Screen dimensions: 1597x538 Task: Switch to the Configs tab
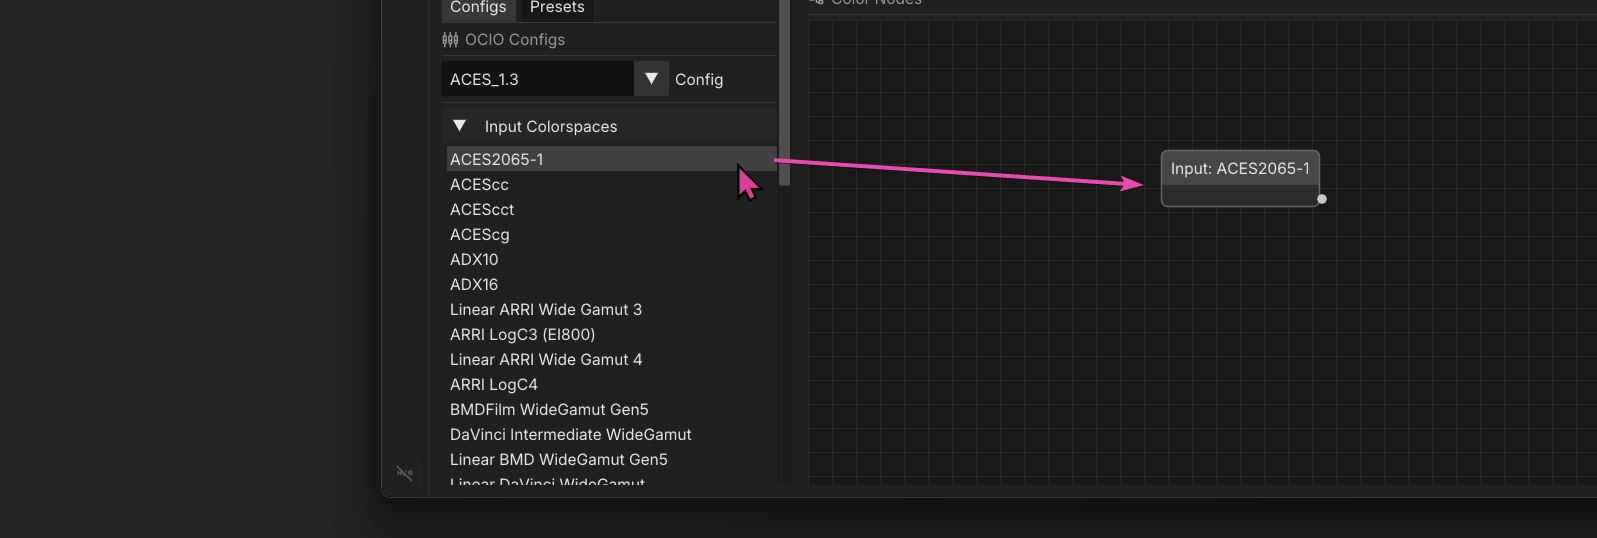(x=478, y=8)
